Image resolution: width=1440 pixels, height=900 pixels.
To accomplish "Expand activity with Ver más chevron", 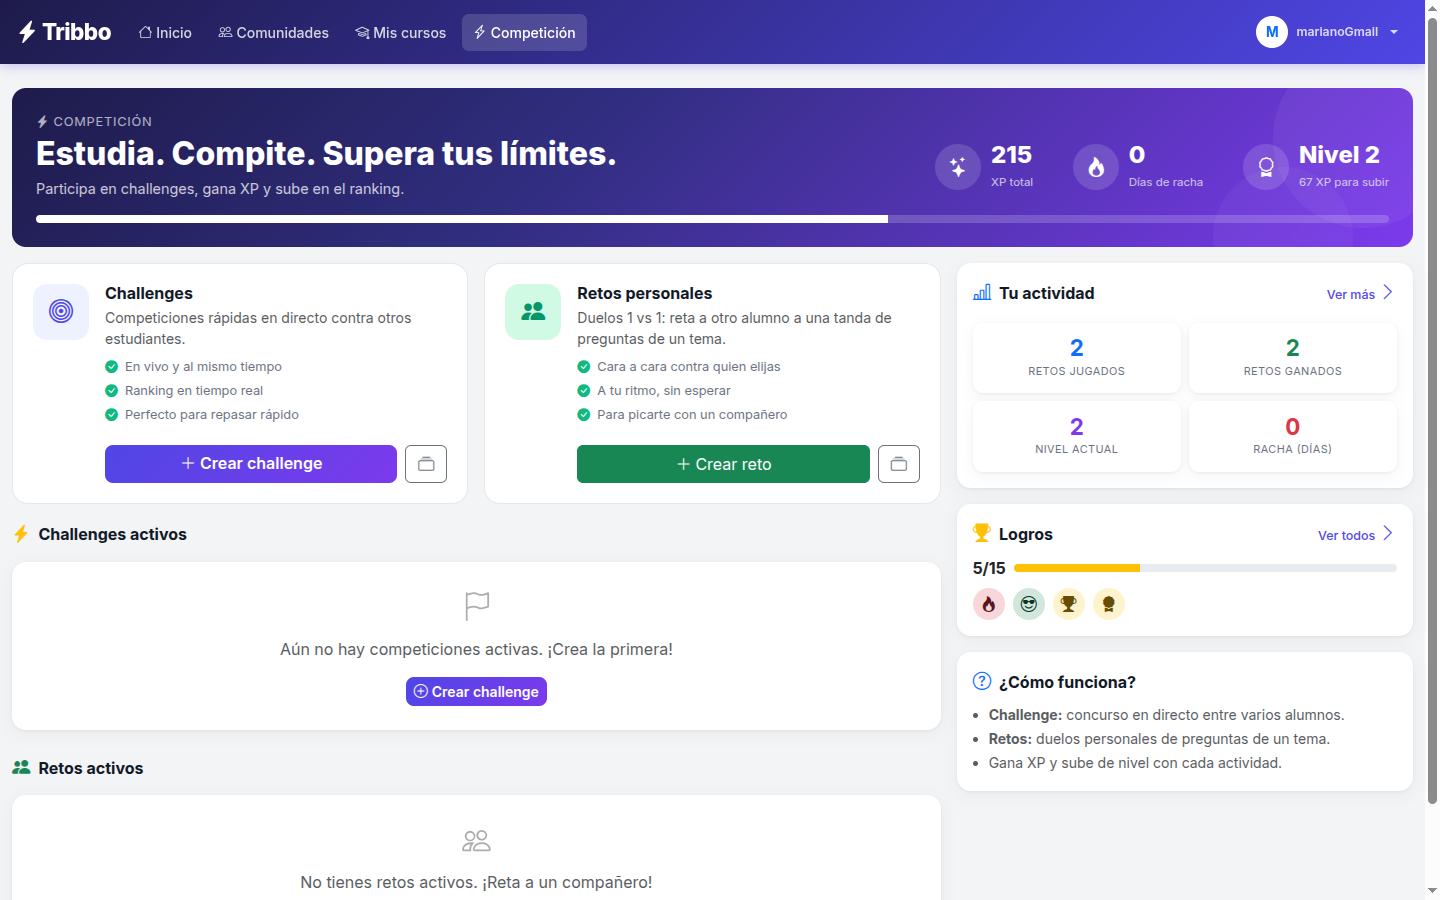I will [1388, 292].
